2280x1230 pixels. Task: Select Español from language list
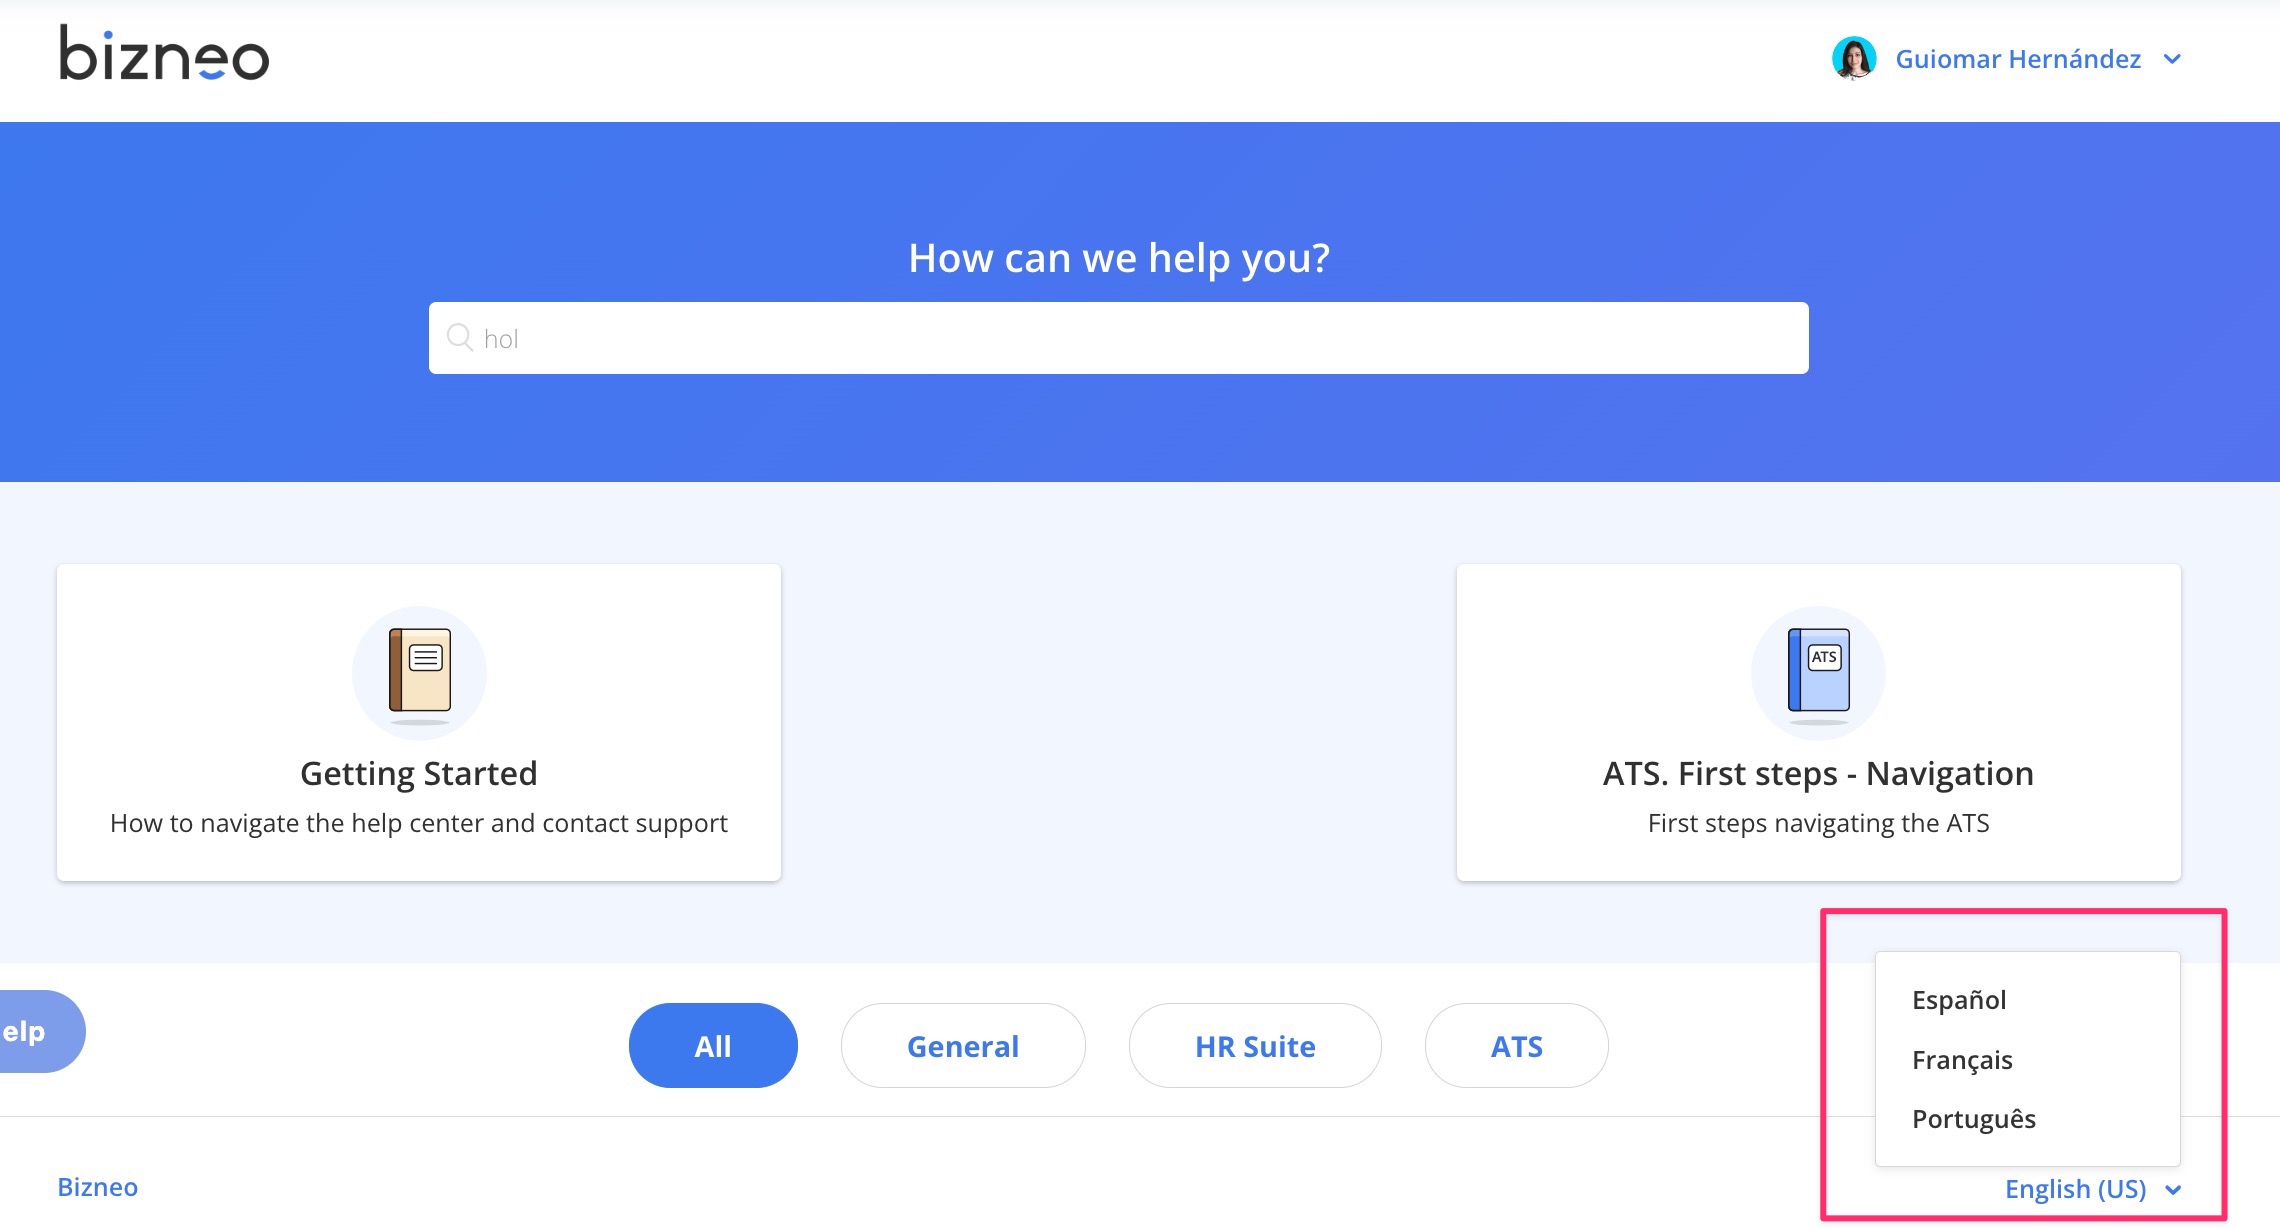[1959, 1000]
